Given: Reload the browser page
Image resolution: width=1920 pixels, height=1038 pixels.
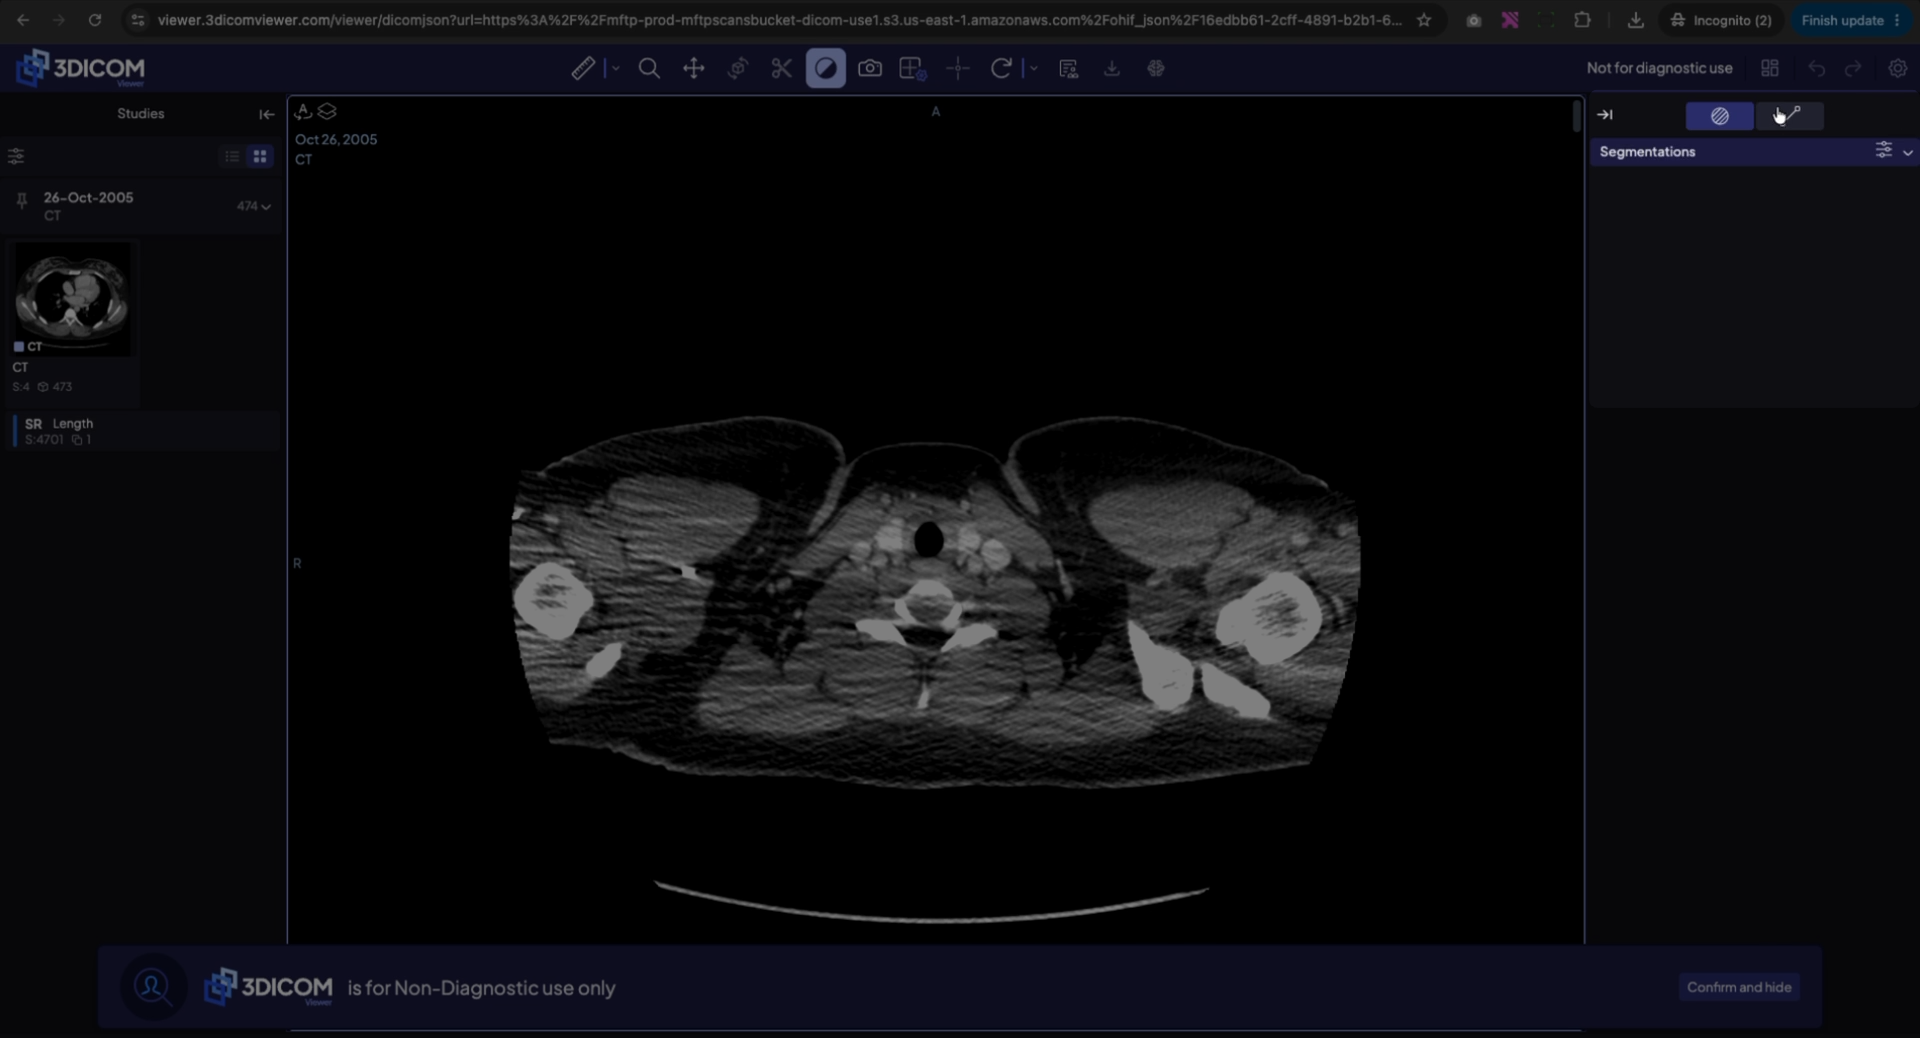Looking at the screenshot, I should coord(94,20).
